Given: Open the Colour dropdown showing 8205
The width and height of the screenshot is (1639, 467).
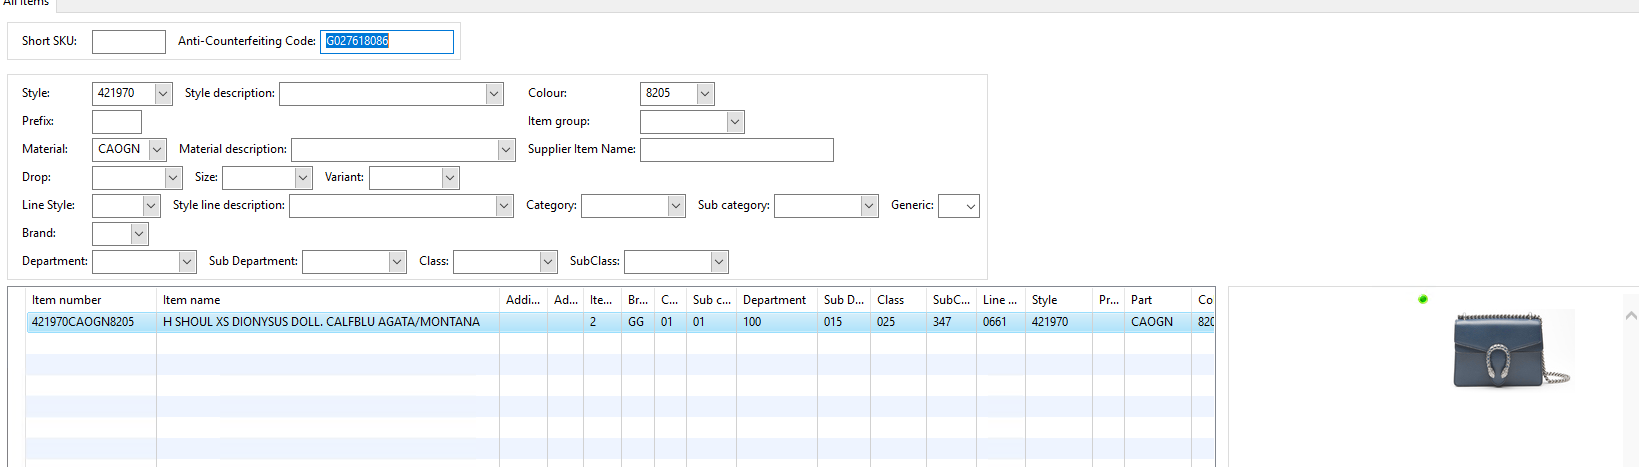Looking at the screenshot, I should [x=705, y=93].
